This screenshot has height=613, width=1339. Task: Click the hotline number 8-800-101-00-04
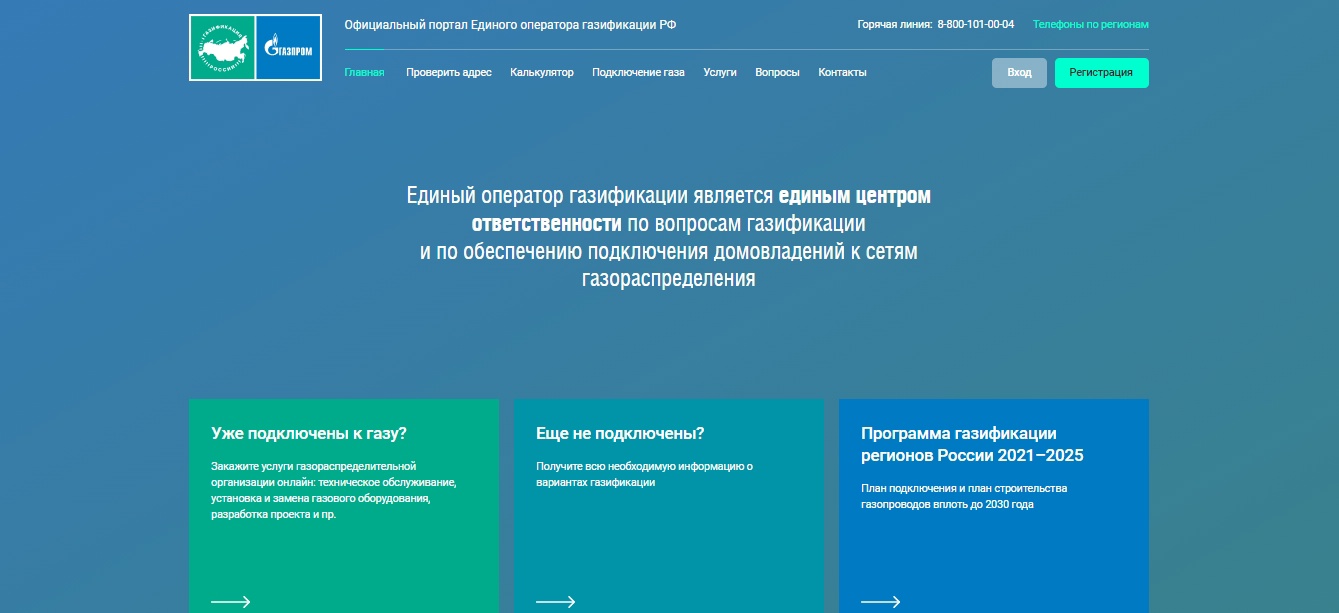click(x=975, y=24)
